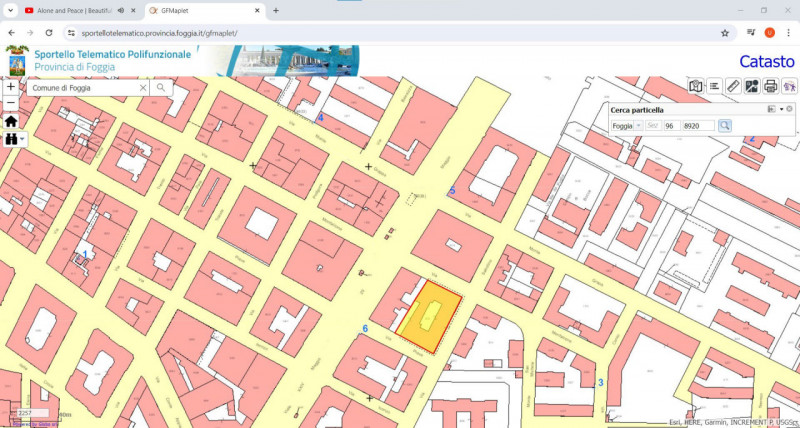Click the Esri HERE Garmin attribution text
This screenshot has width=800, height=428.
pos(734,422)
